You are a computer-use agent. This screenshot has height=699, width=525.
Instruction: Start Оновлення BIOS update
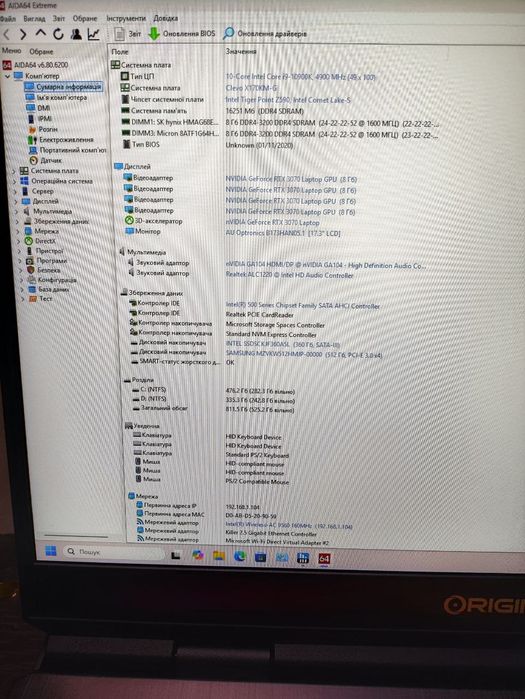coord(182,33)
